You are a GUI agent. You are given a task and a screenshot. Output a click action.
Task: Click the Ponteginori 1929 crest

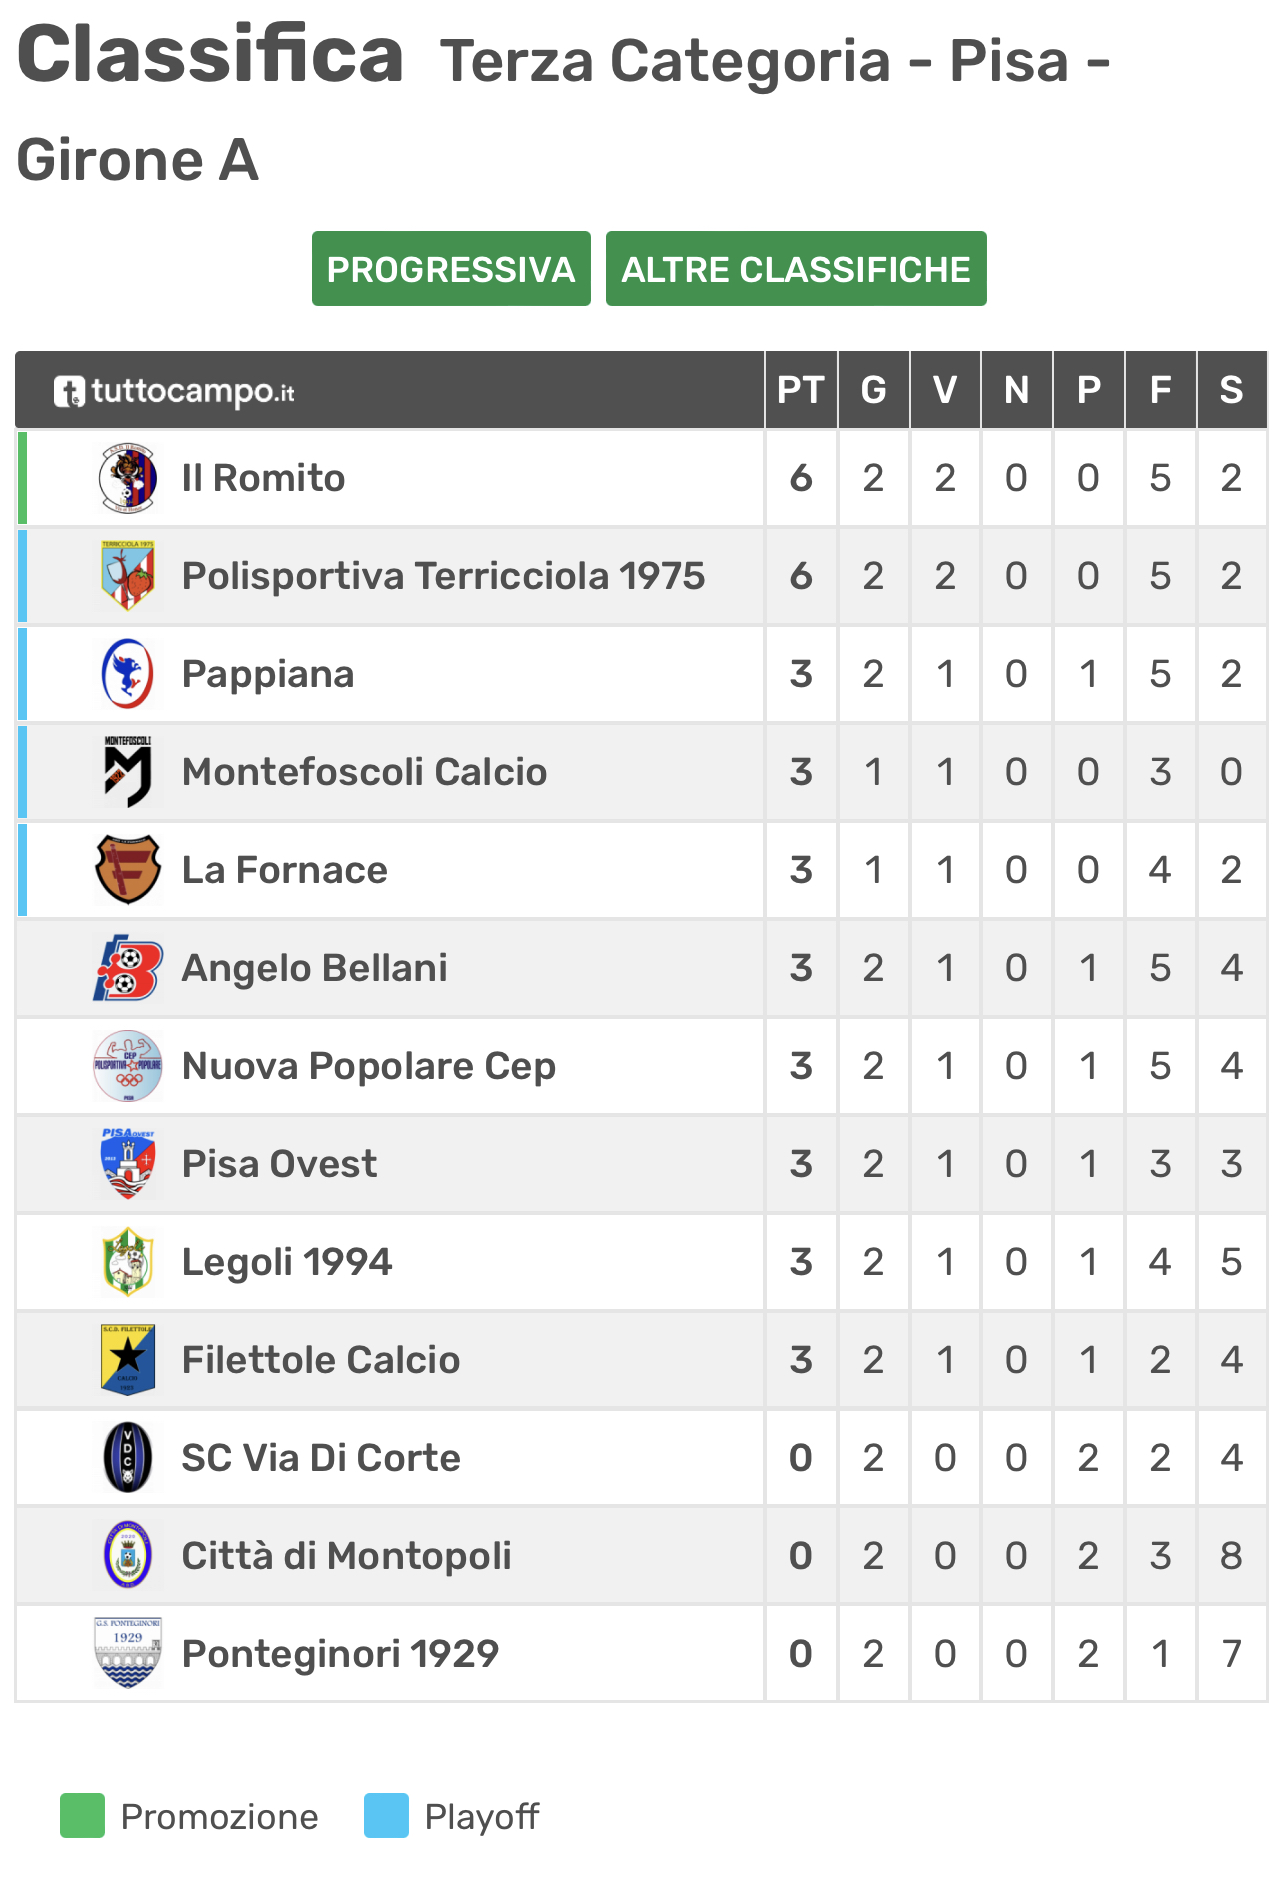128,1654
